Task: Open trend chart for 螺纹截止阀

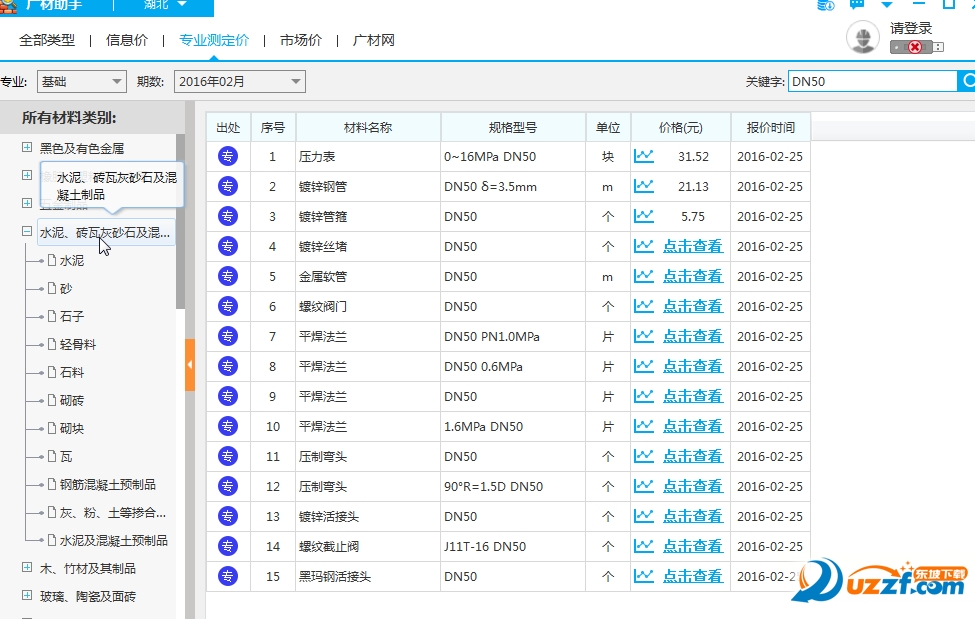Action: pos(644,546)
